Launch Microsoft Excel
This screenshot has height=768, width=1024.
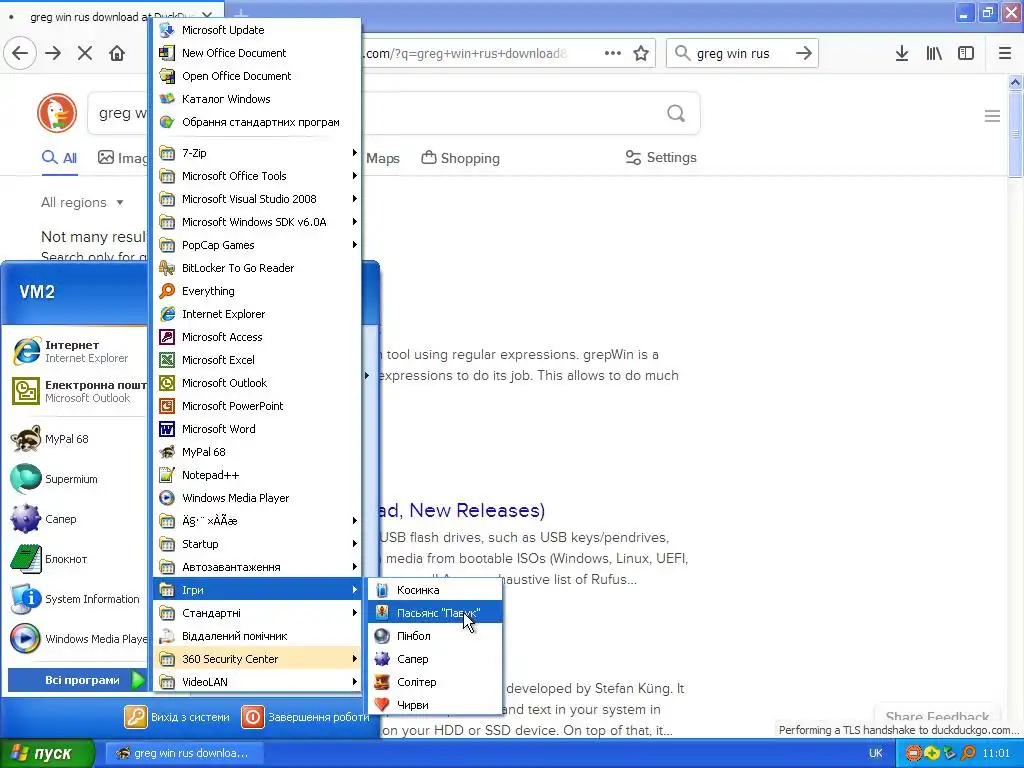pyautogui.click(x=257, y=360)
